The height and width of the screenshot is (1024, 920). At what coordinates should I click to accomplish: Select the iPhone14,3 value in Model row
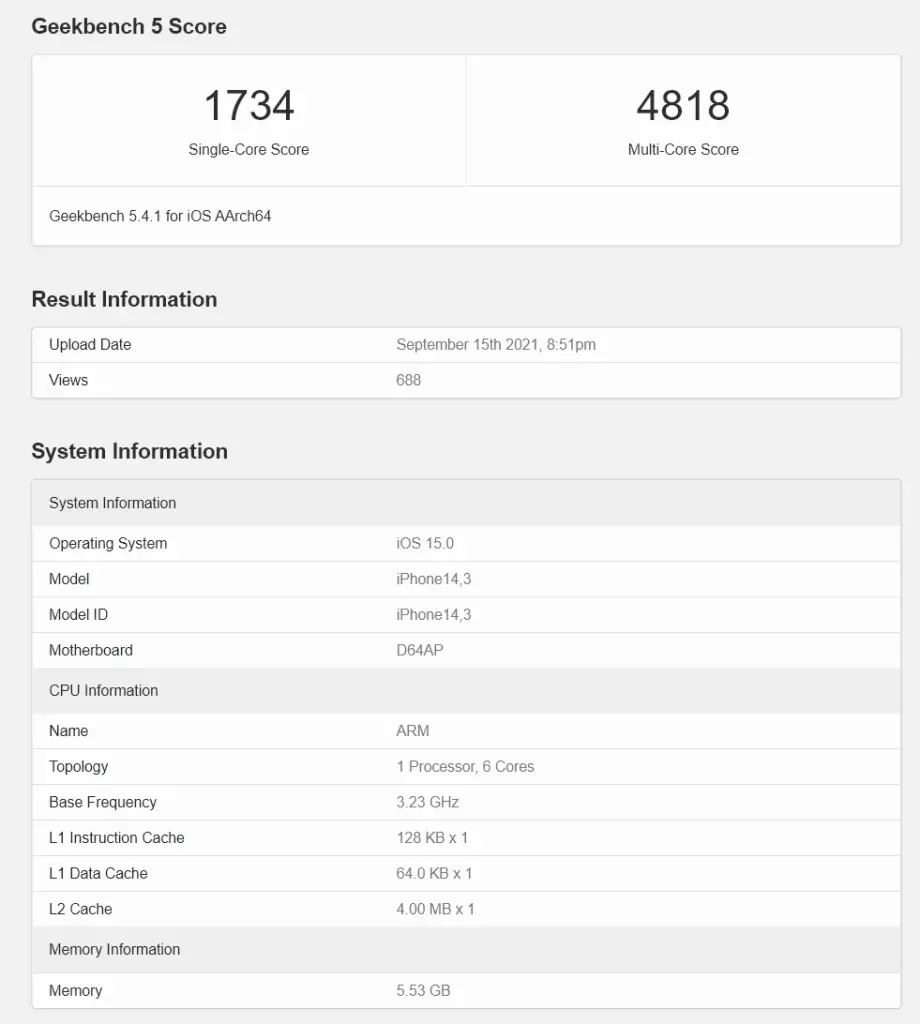pos(434,579)
